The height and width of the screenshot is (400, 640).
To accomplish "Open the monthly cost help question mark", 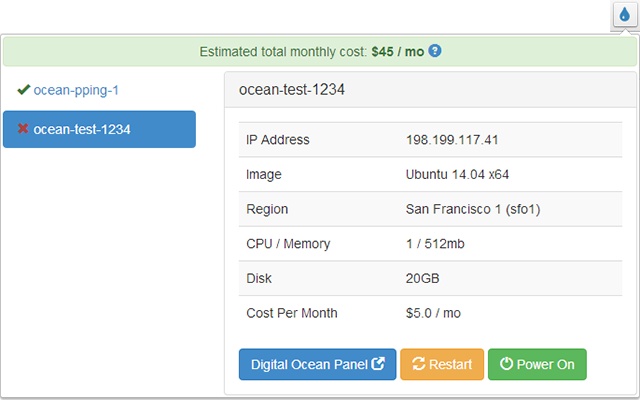I will click(435, 51).
